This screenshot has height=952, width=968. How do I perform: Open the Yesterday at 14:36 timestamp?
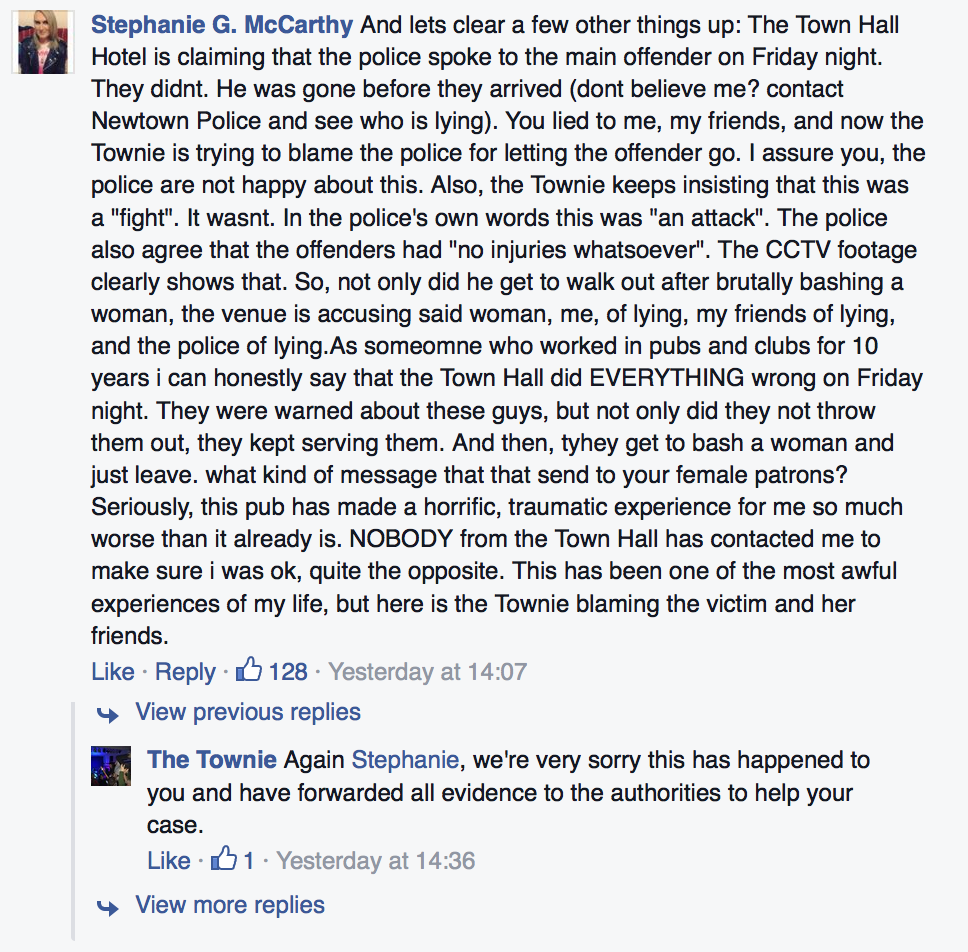[x=375, y=860]
